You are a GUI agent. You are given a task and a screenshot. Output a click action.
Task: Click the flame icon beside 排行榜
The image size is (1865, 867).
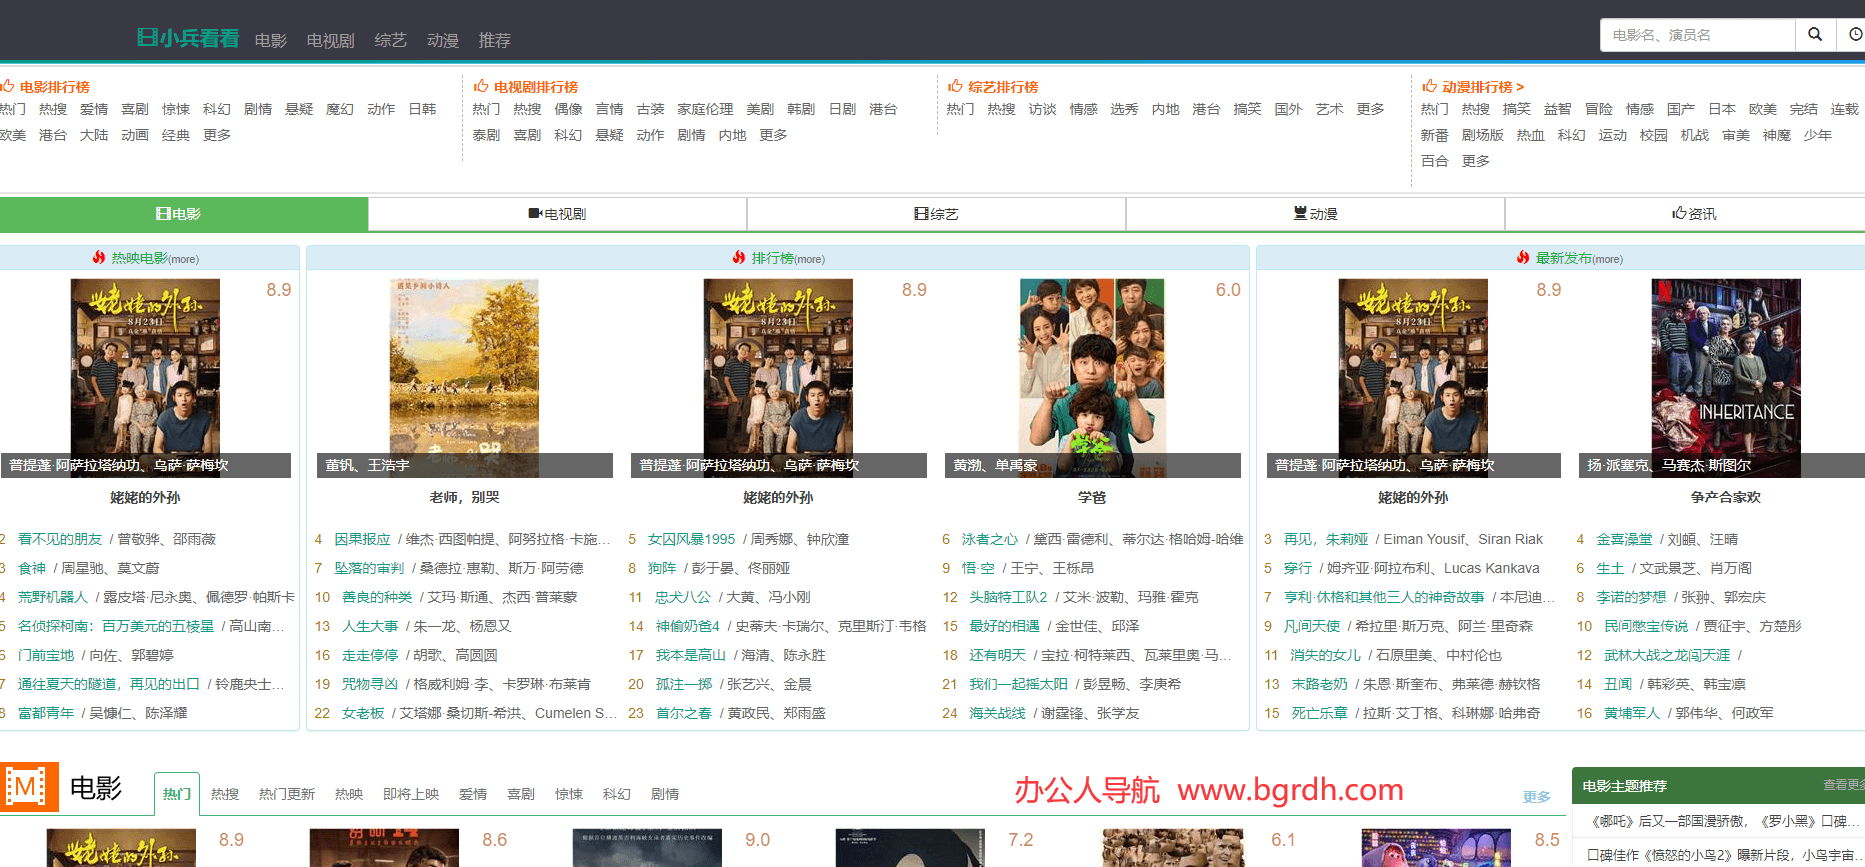point(739,257)
